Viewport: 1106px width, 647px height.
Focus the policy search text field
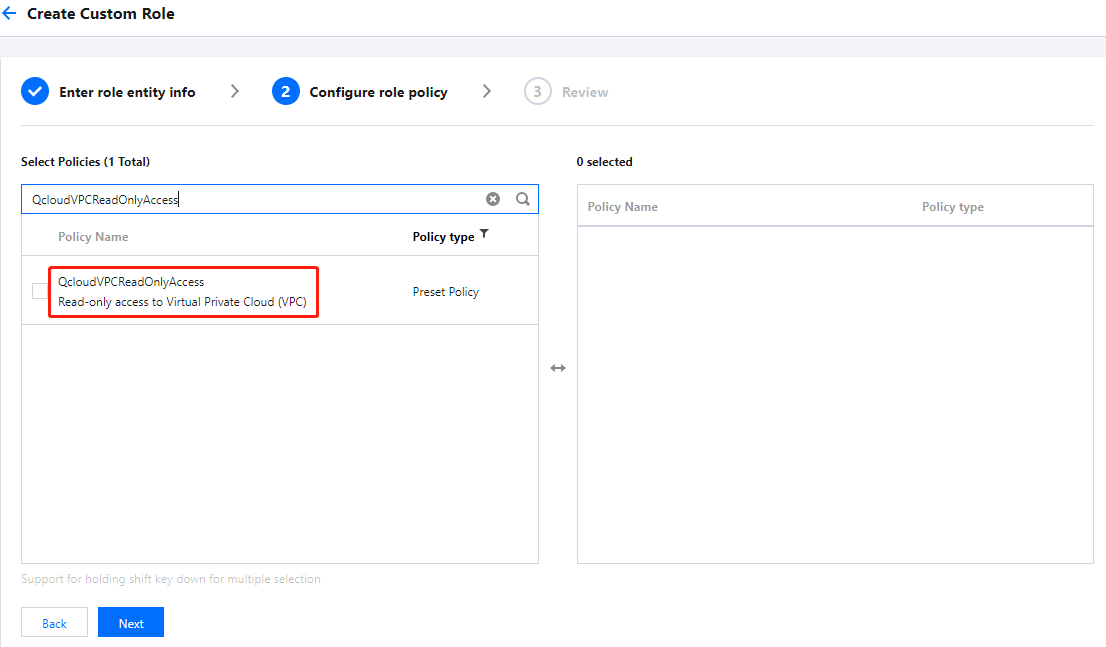(250, 199)
